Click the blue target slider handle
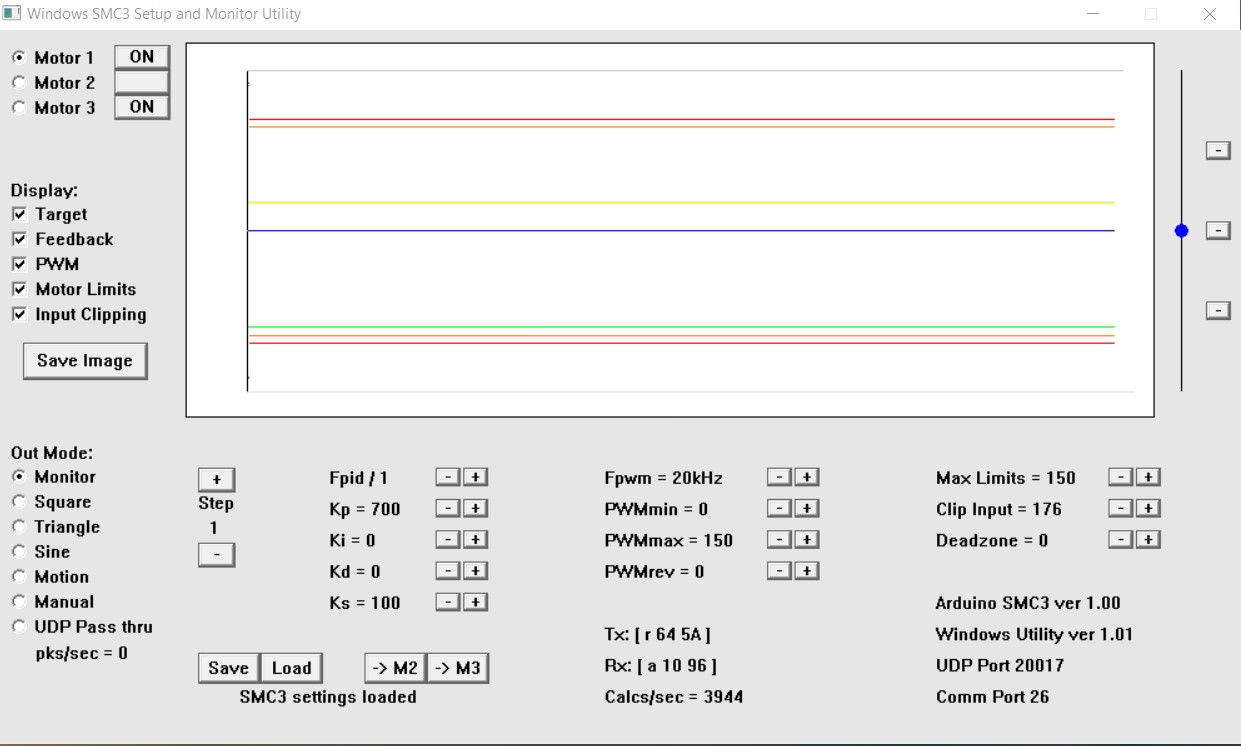 click(x=1182, y=231)
